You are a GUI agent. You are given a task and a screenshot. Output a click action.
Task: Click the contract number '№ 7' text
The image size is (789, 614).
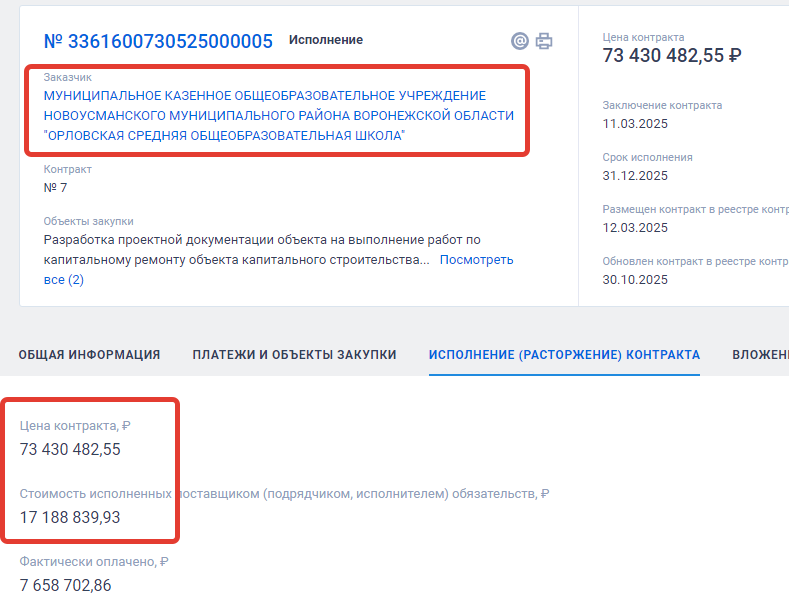56,187
